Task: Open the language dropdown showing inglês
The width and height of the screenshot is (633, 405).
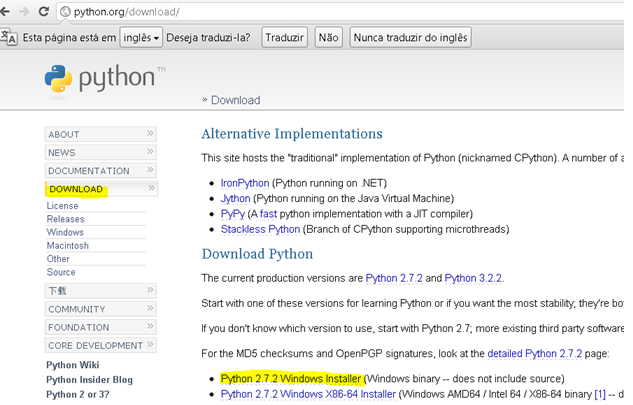Action: [141, 37]
